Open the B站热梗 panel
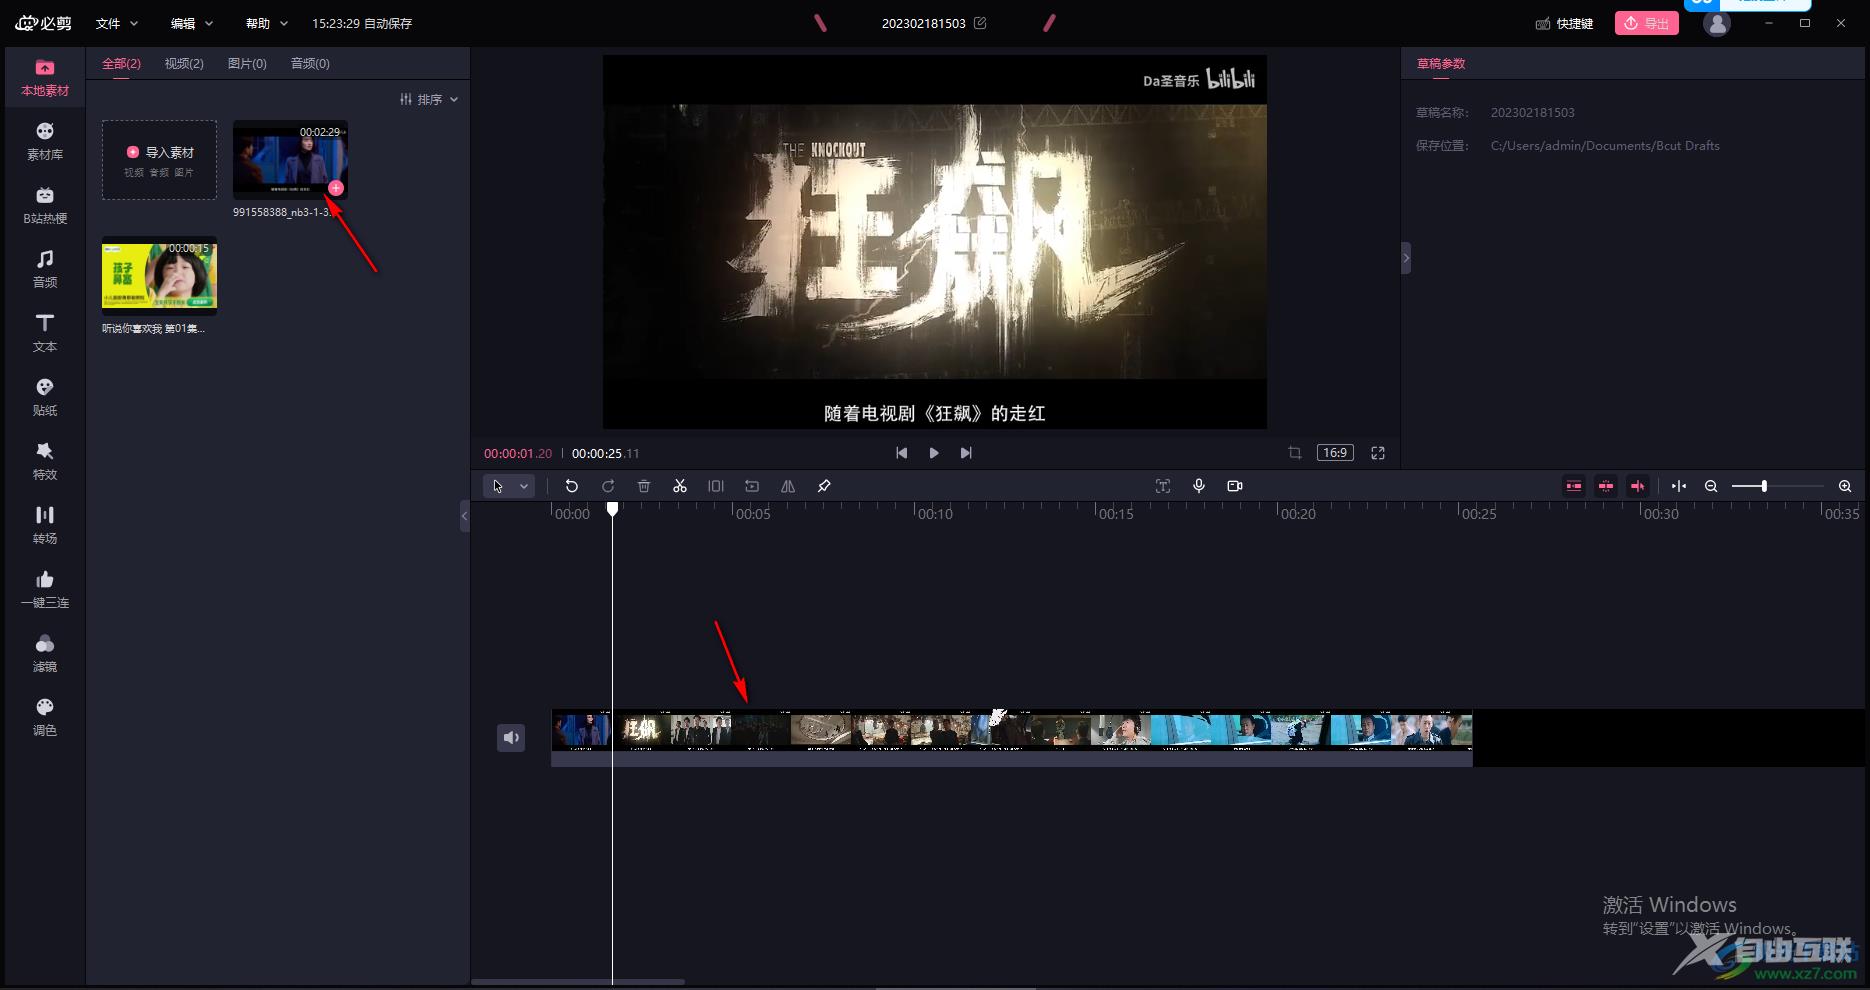Image resolution: width=1870 pixels, height=990 pixels. coord(45,206)
